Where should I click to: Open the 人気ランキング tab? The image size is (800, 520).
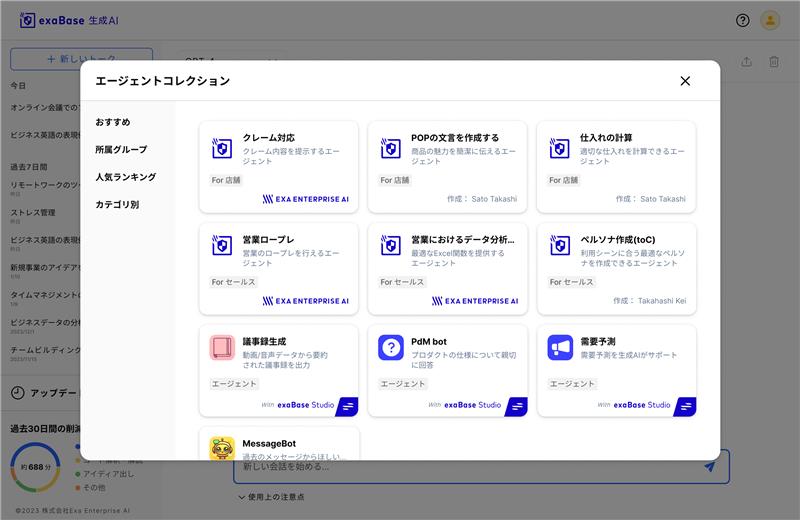point(126,177)
